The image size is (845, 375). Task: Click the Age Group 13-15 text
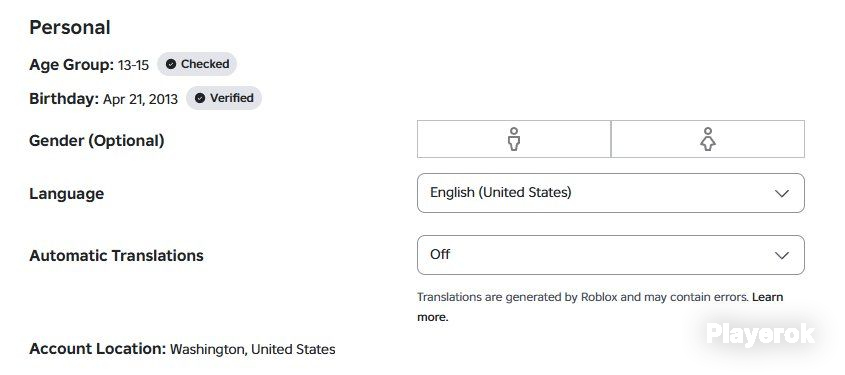click(x=89, y=65)
